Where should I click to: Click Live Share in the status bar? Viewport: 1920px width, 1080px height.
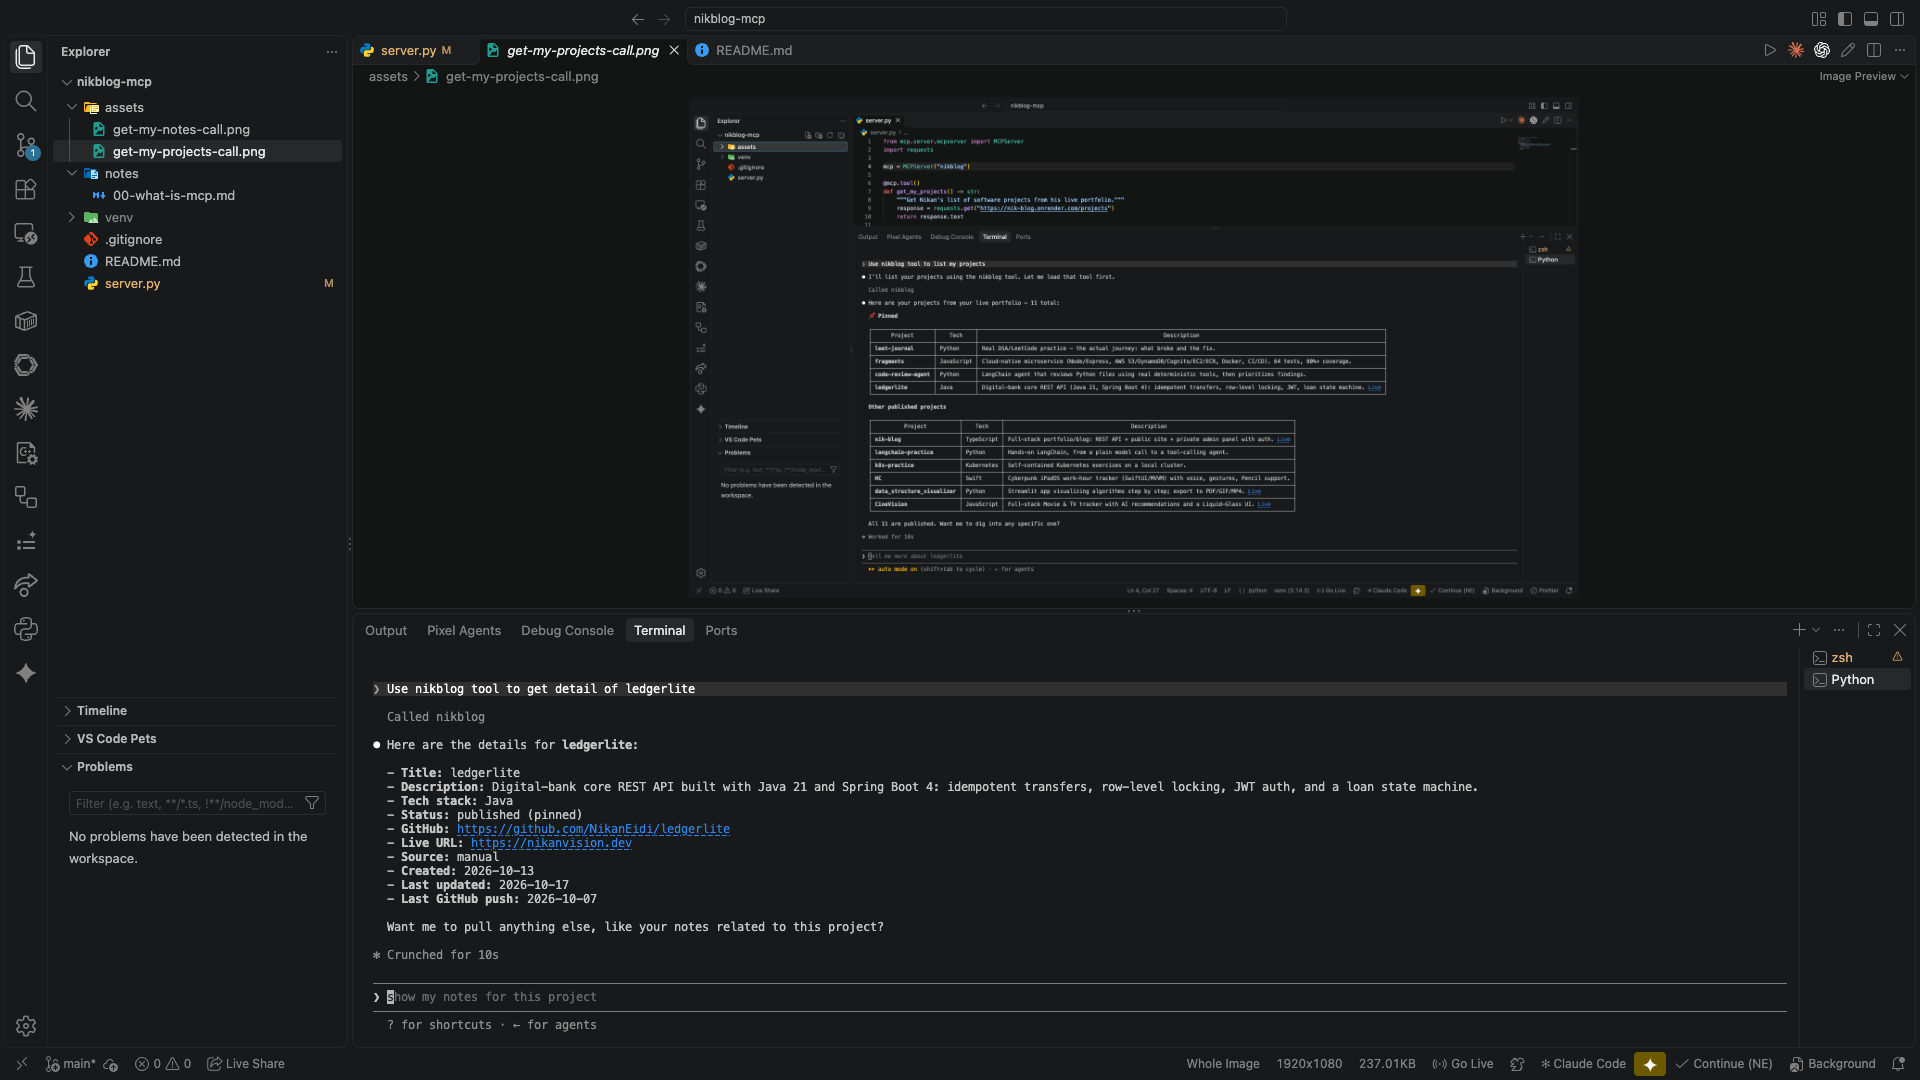[246, 1064]
